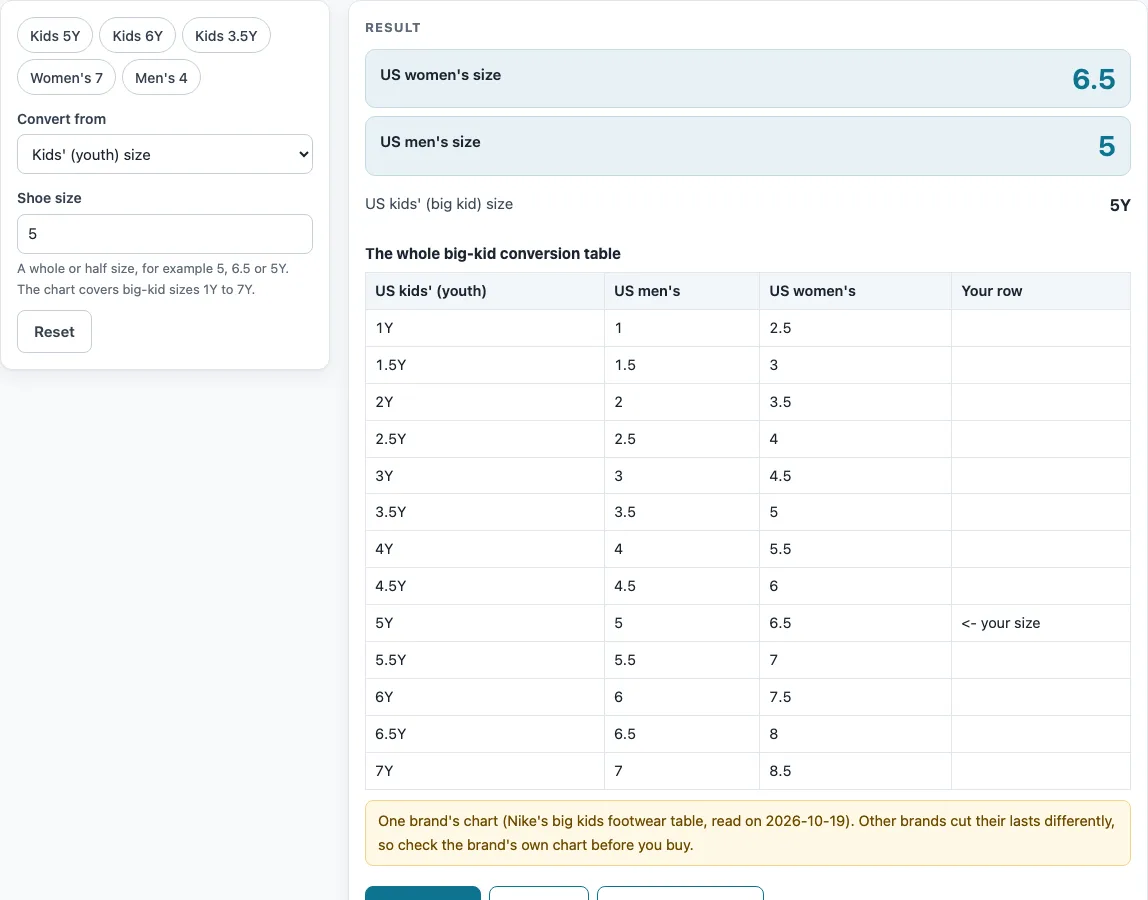Select the 4.5Y cell in the table
The image size is (1148, 900).
[x=485, y=586]
